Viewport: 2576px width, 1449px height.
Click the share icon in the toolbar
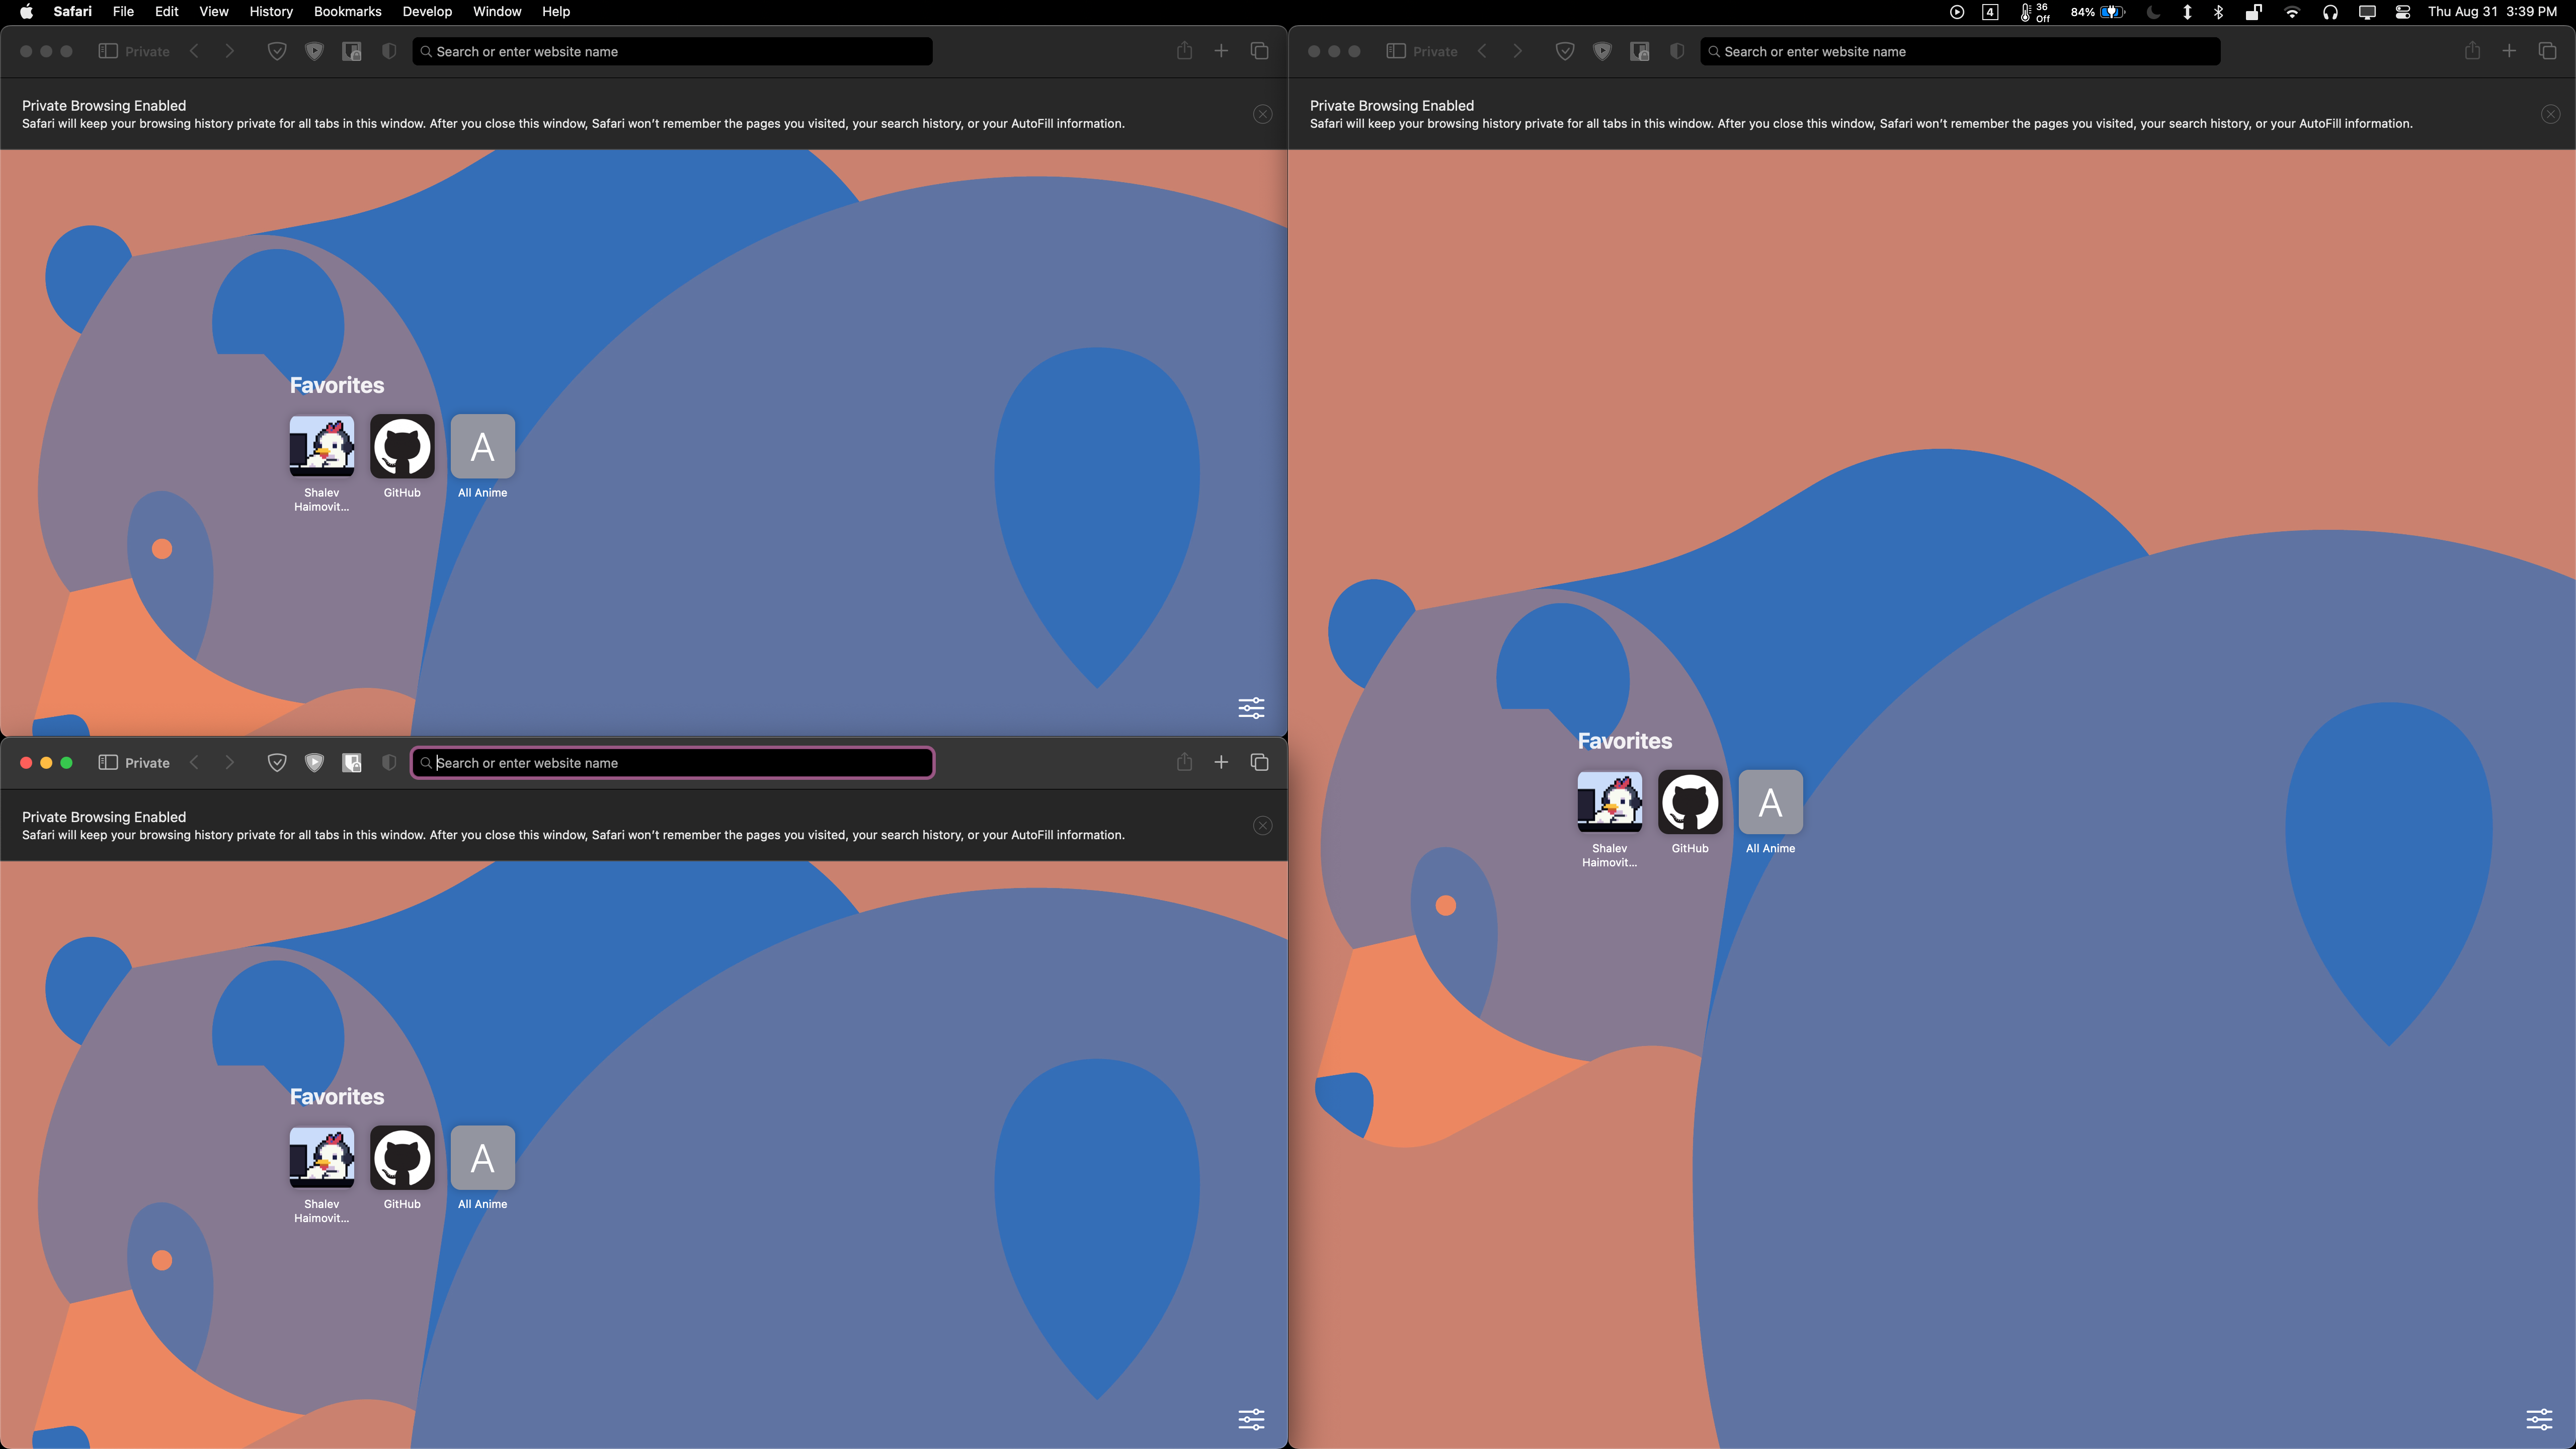(x=1184, y=762)
